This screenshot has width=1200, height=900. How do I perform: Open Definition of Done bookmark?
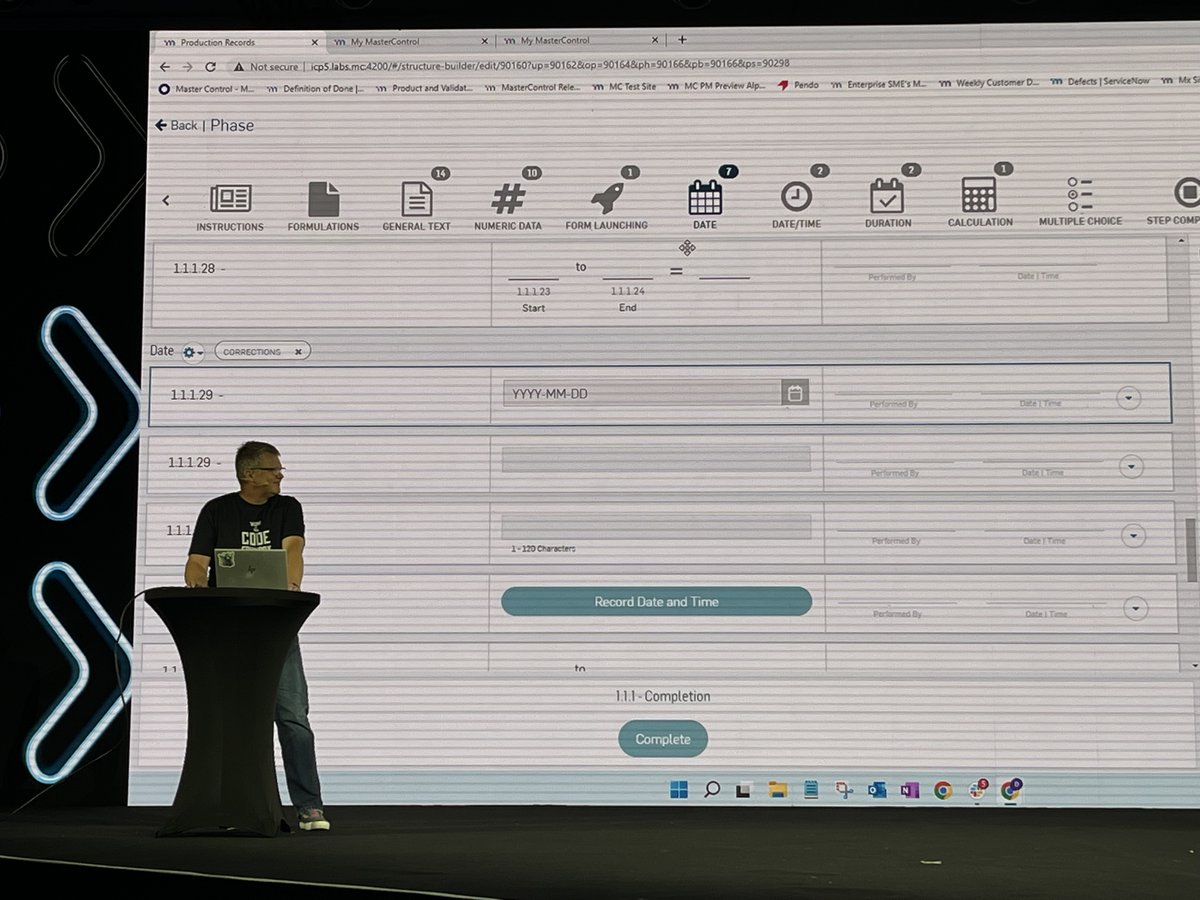(315, 88)
